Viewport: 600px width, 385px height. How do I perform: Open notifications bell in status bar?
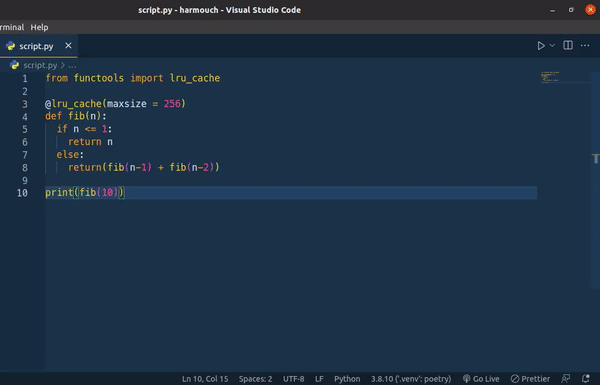585,379
